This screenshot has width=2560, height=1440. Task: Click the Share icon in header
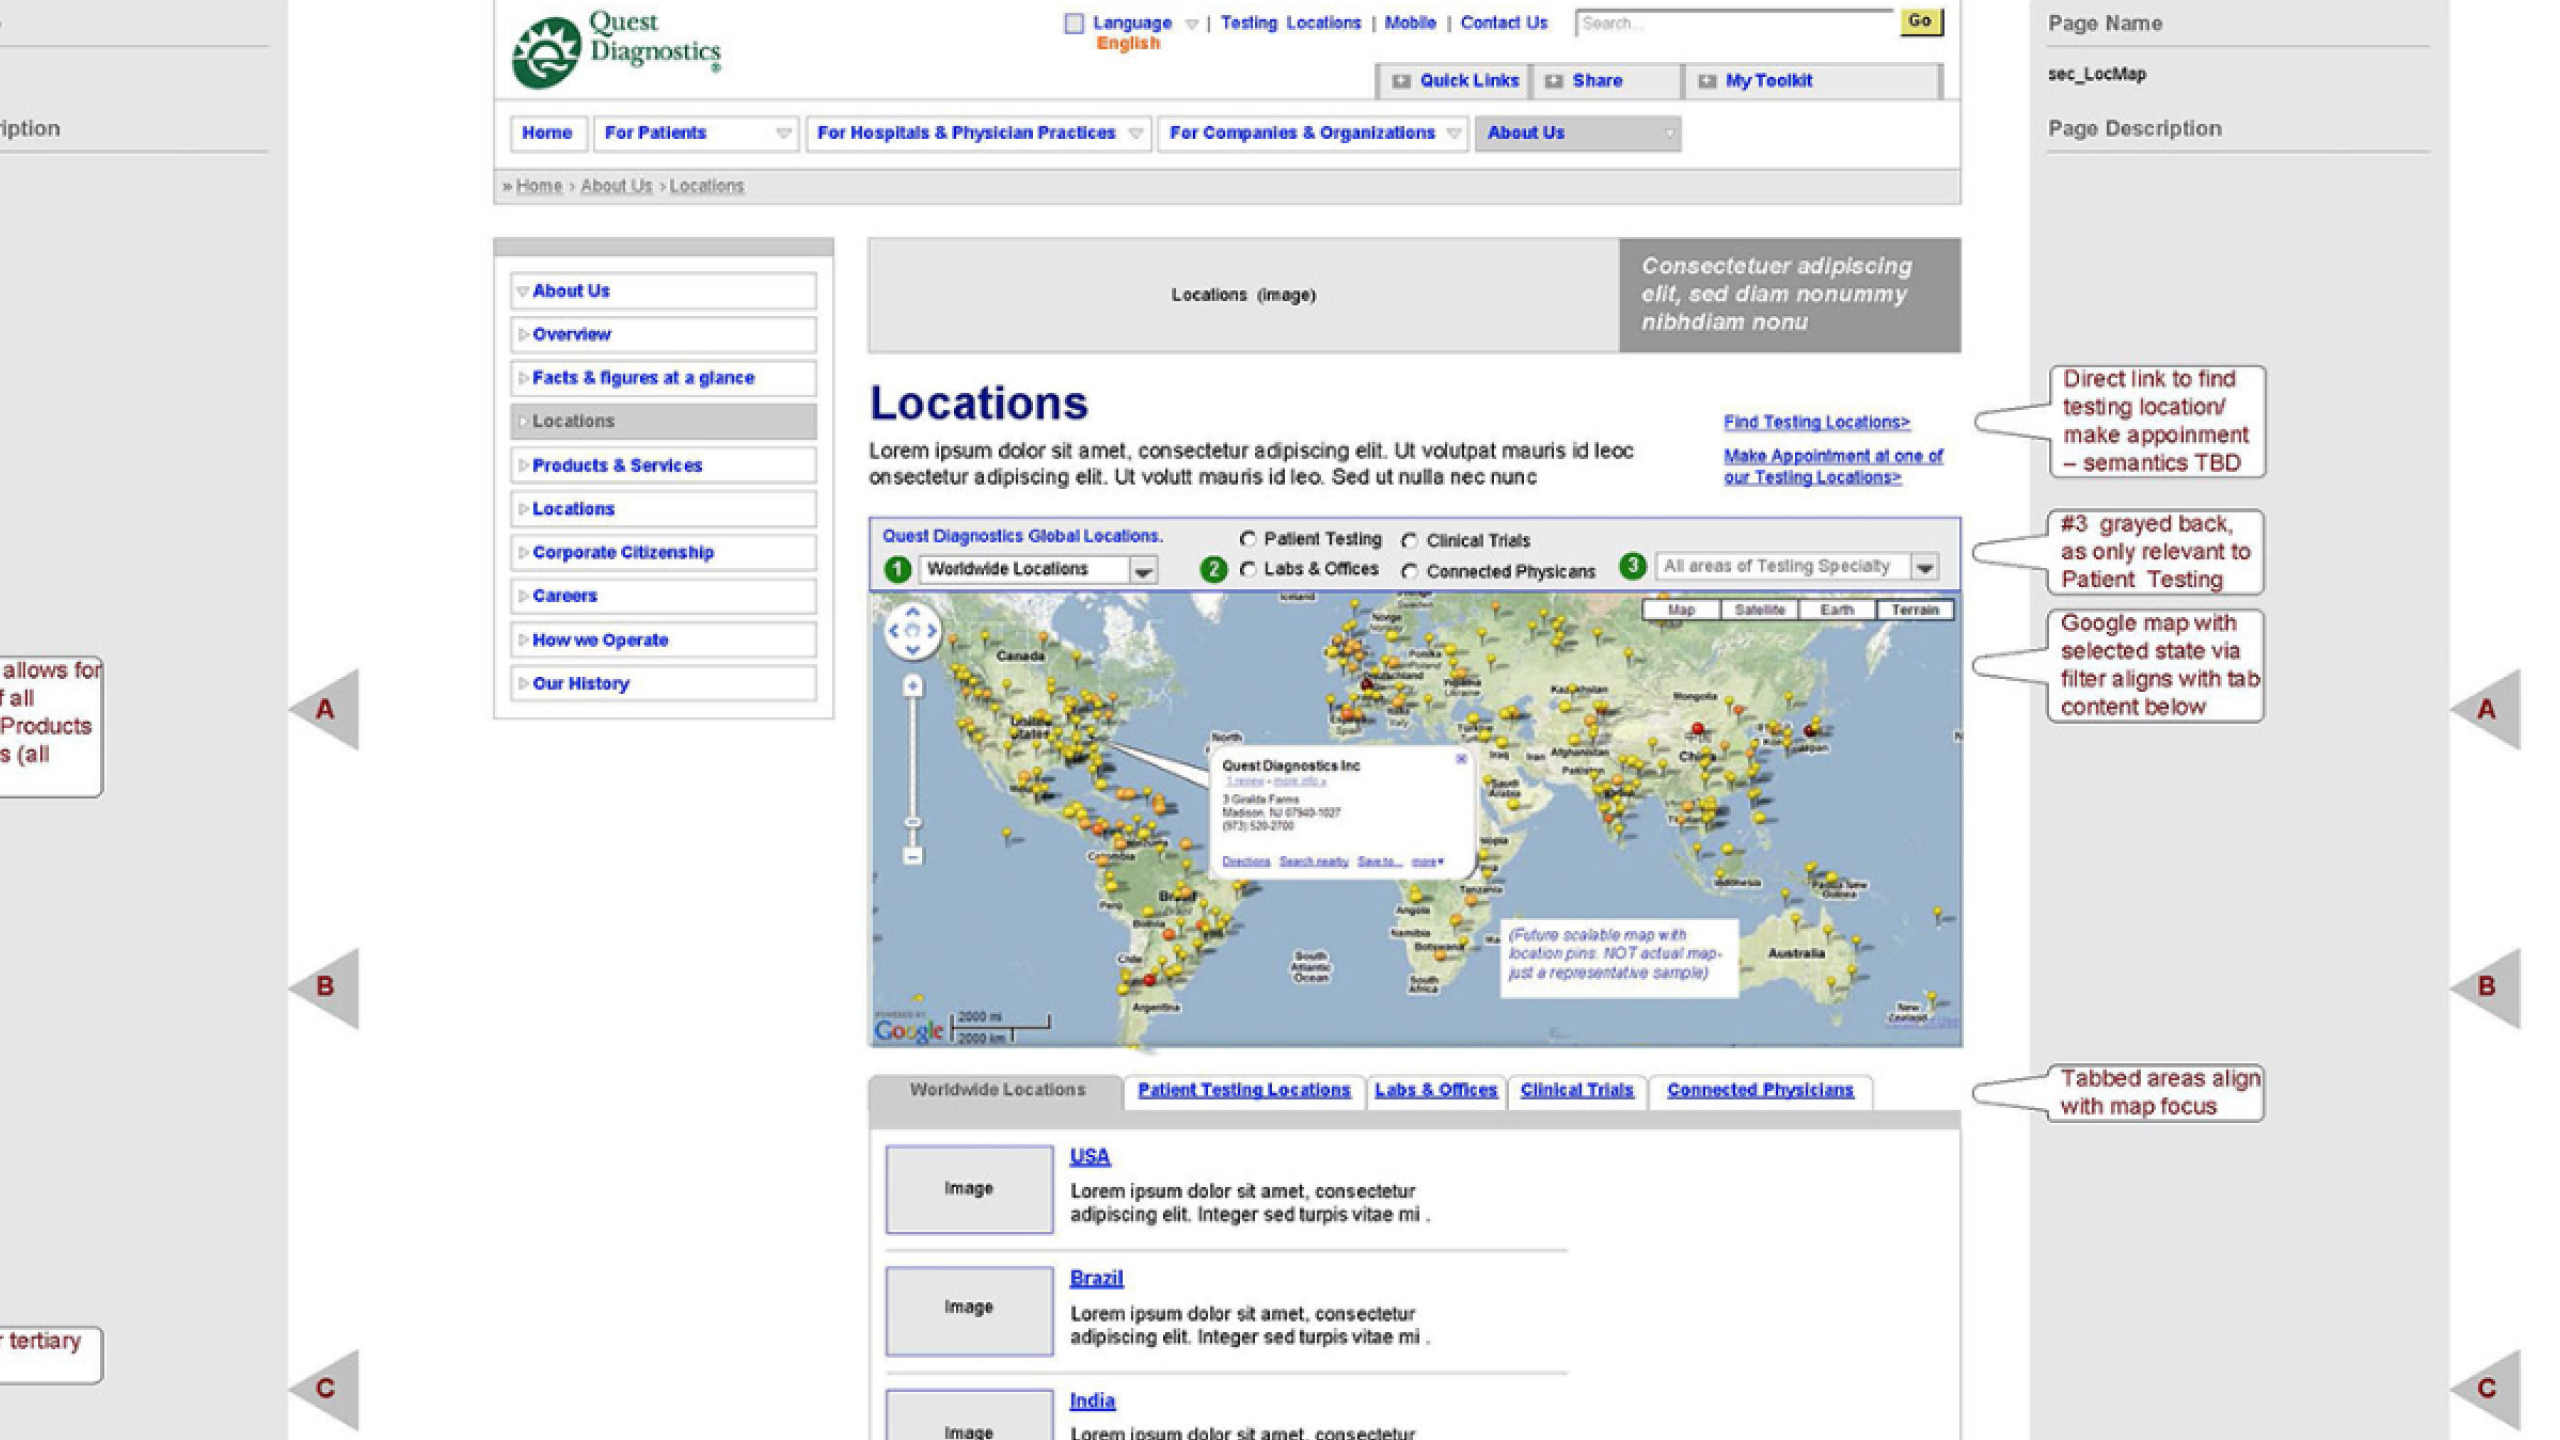1553,81
